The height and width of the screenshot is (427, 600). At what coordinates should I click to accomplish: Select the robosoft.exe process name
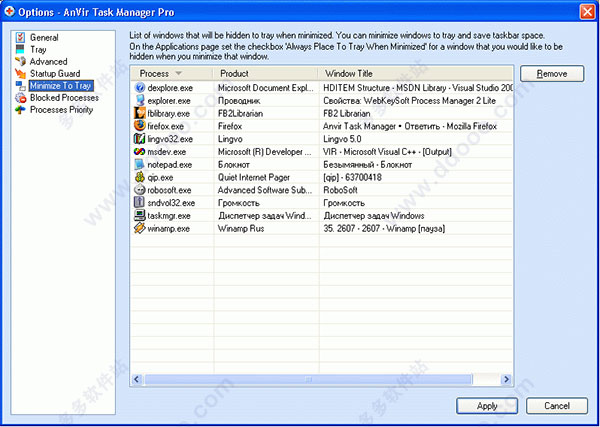pos(169,190)
